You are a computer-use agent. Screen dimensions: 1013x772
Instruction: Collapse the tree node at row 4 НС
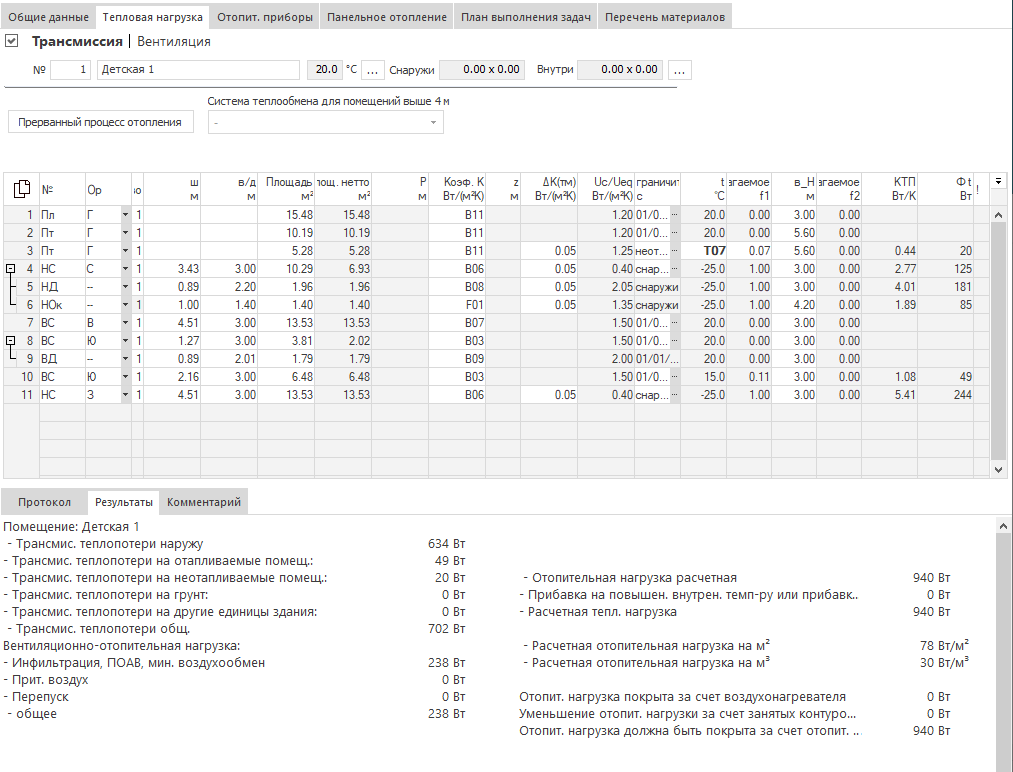click(x=10, y=269)
